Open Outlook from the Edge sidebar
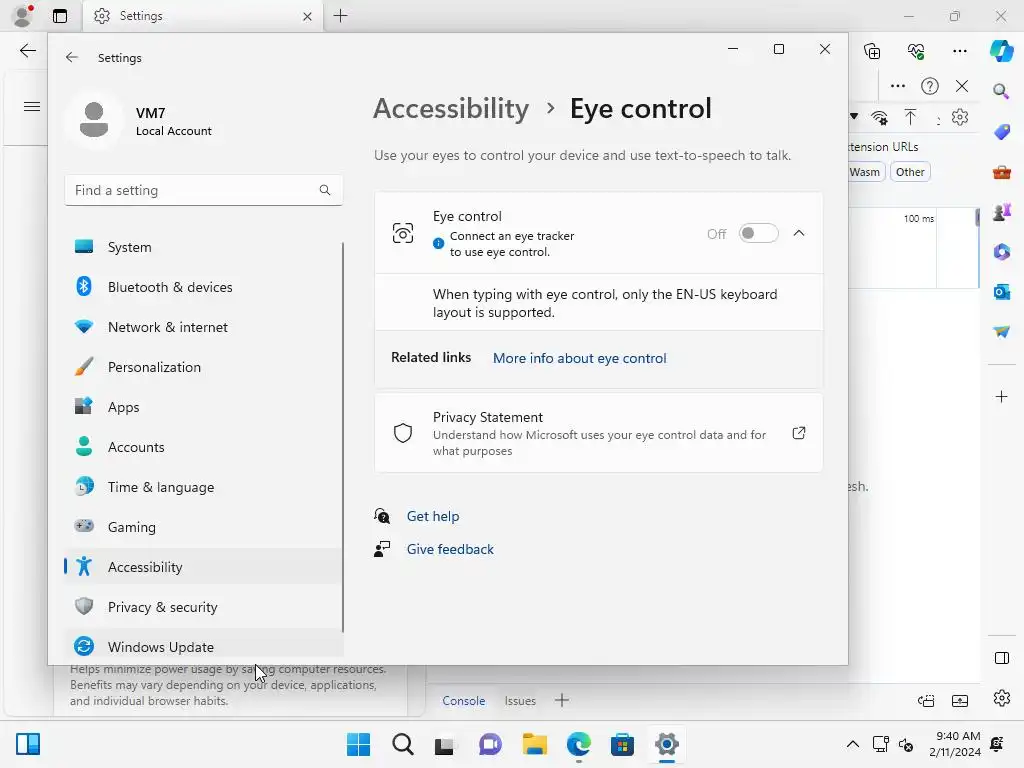 [1001, 291]
